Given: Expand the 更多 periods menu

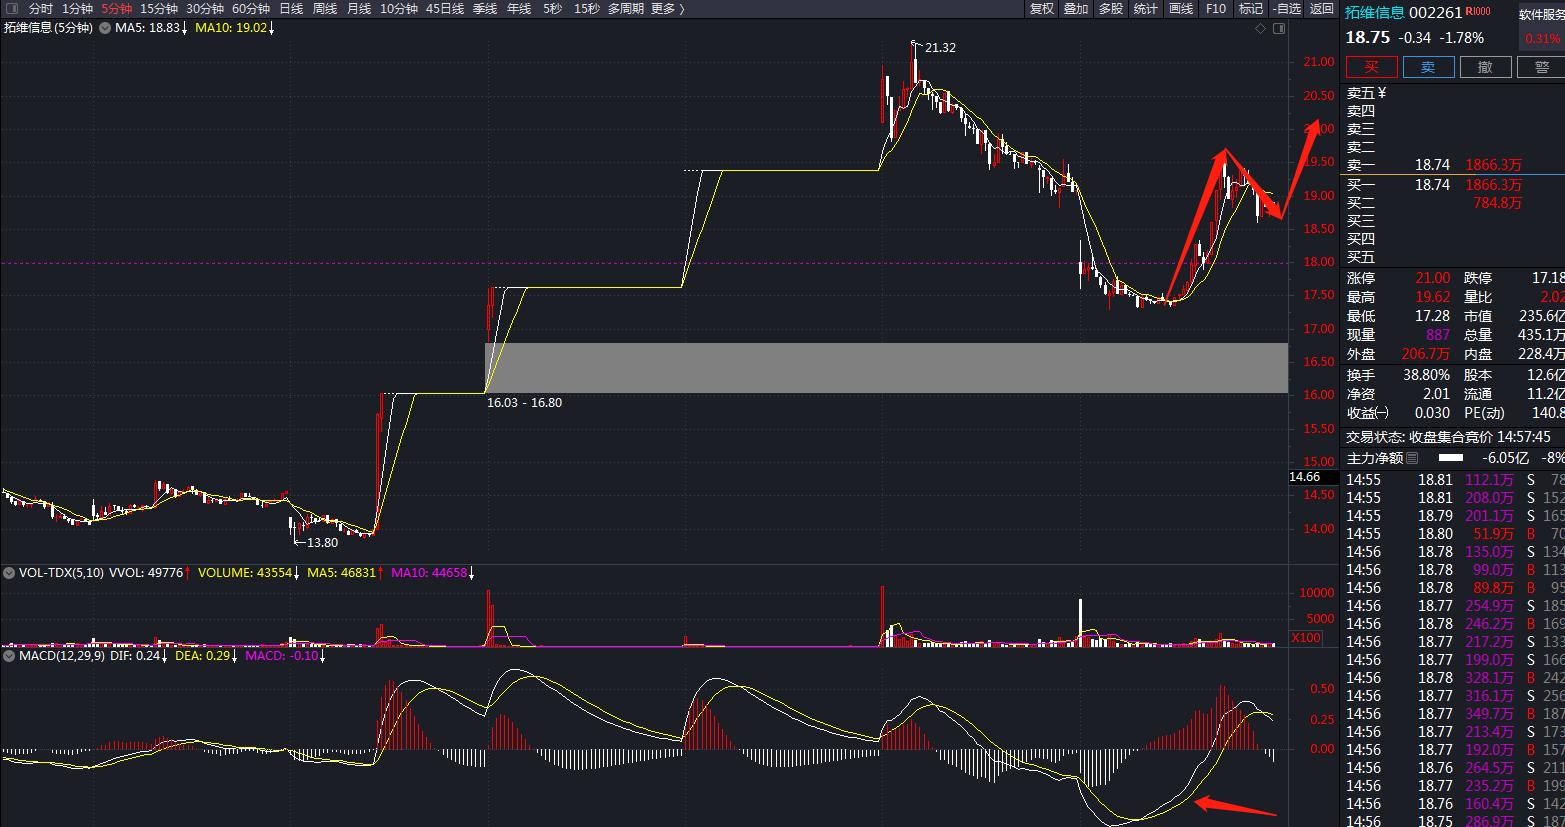Looking at the screenshot, I should click(x=667, y=8).
